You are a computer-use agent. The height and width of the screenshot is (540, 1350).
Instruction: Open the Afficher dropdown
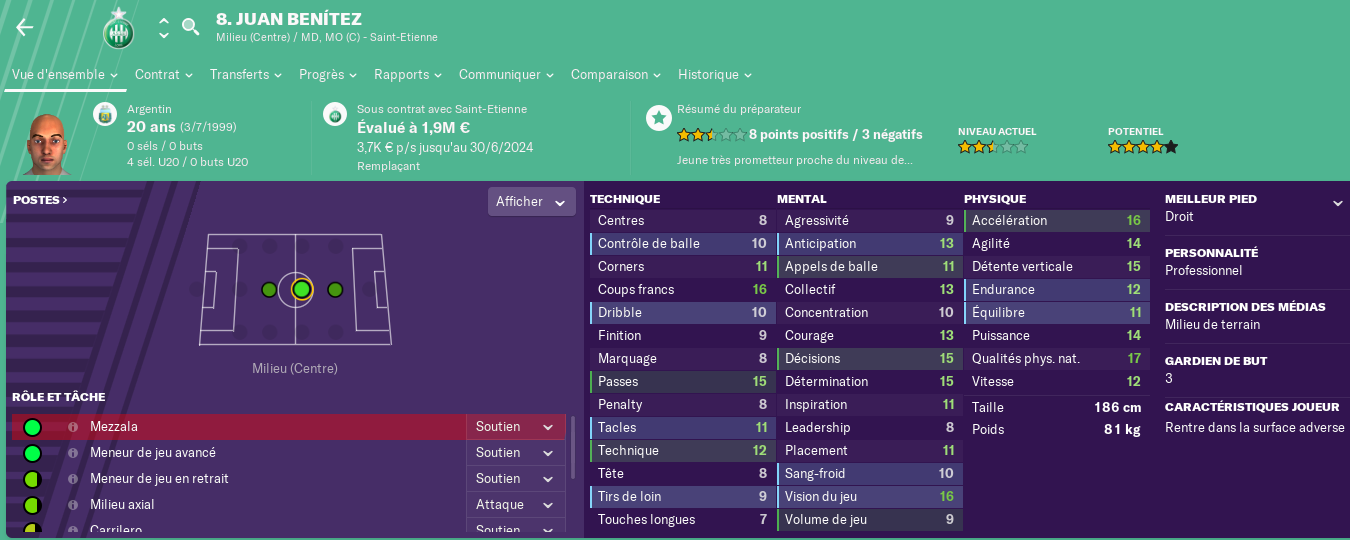click(532, 202)
